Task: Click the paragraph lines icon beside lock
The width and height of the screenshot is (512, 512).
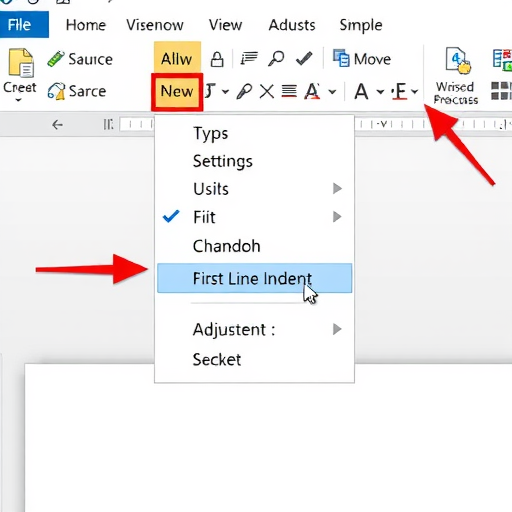Action: (249, 58)
